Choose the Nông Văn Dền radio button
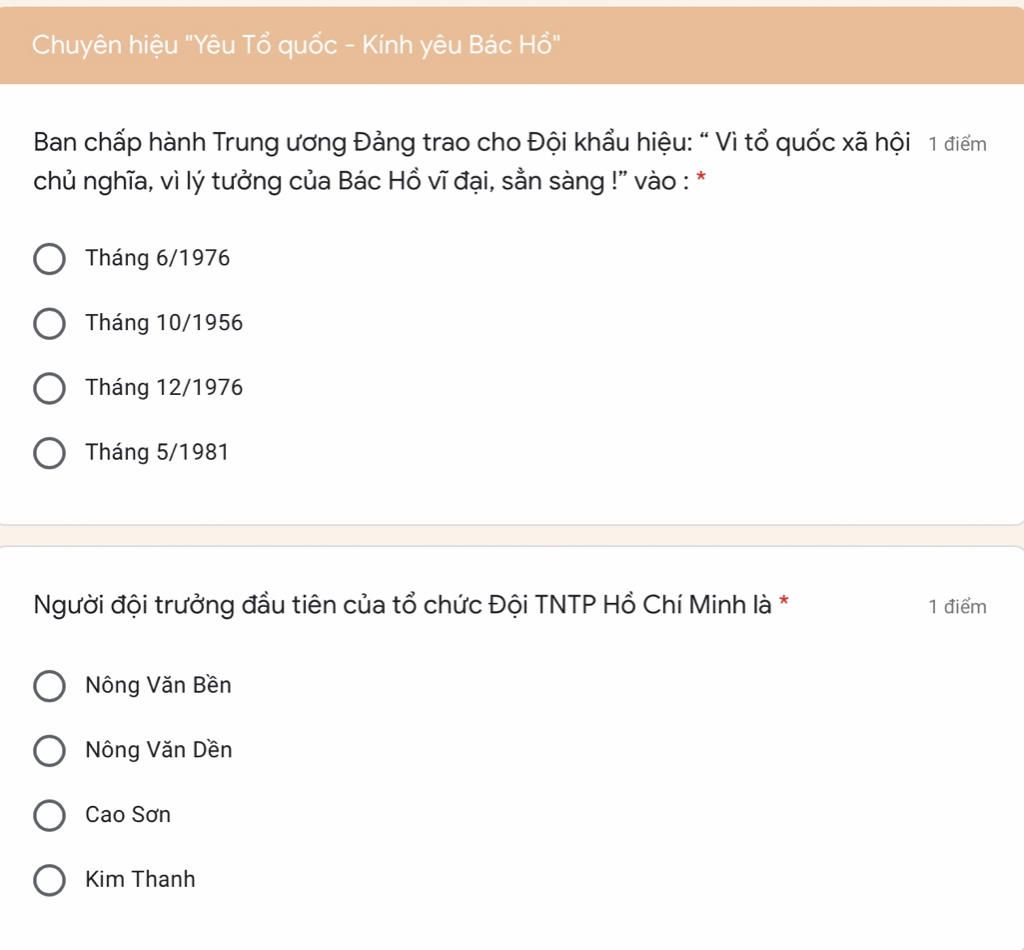 (49, 751)
